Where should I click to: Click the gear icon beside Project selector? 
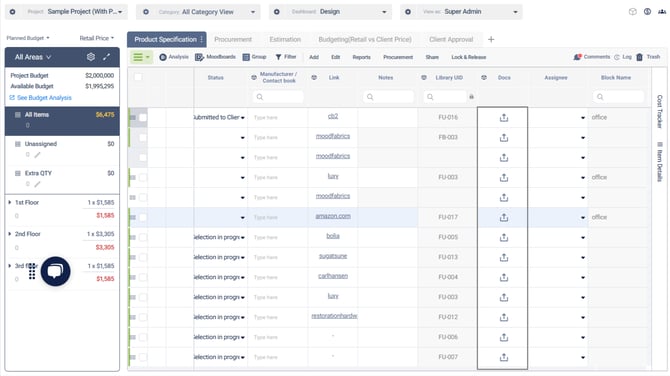pyautogui.click(x=12, y=12)
